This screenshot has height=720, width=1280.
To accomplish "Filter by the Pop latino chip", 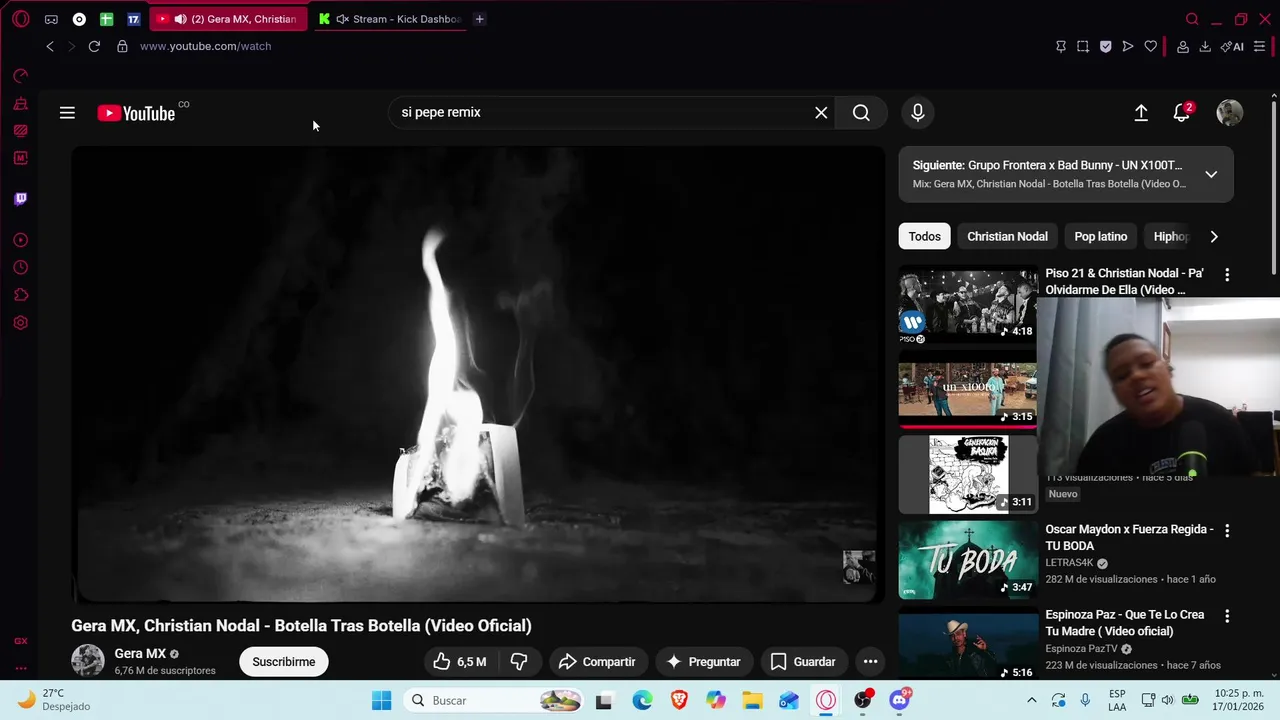I will pos(1100,237).
